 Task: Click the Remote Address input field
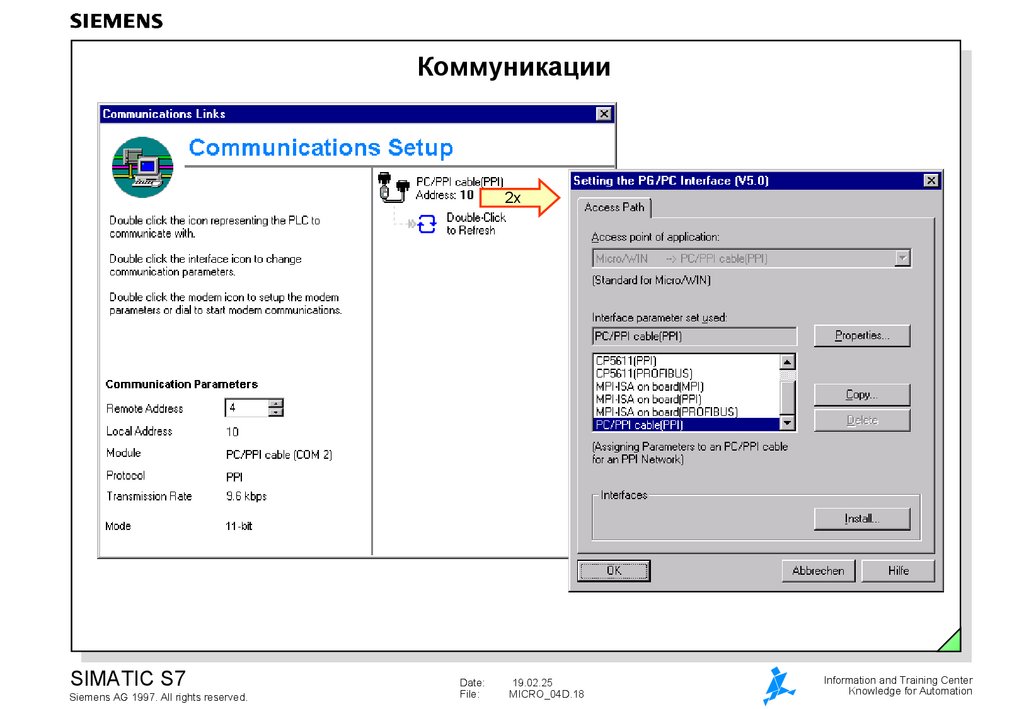click(246, 407)
